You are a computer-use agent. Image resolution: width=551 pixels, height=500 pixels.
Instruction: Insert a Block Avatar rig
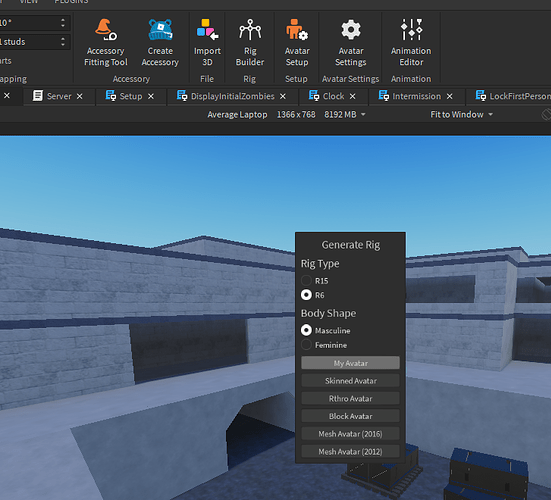click(350, 416)
